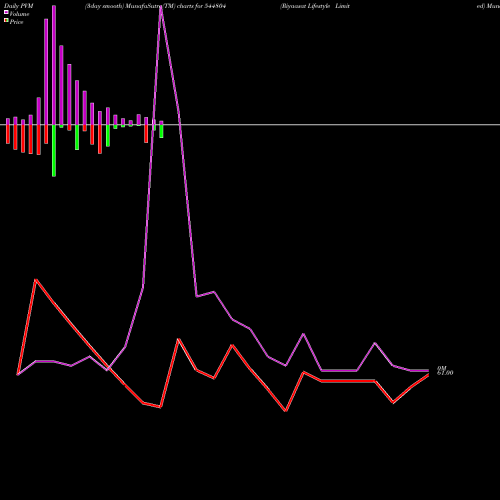Viewport: 500px width, 500px height.
Task: Select the Price legend label
Action: tap(16, 22)
